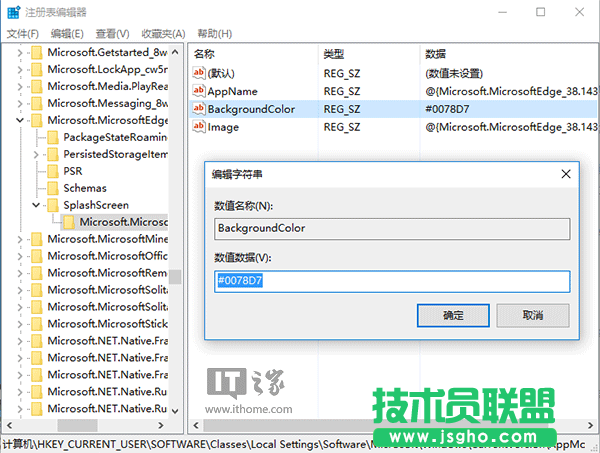Click the value pane horizontal scroll right arrow
600x453 pixels.
[x=590, y=425]
